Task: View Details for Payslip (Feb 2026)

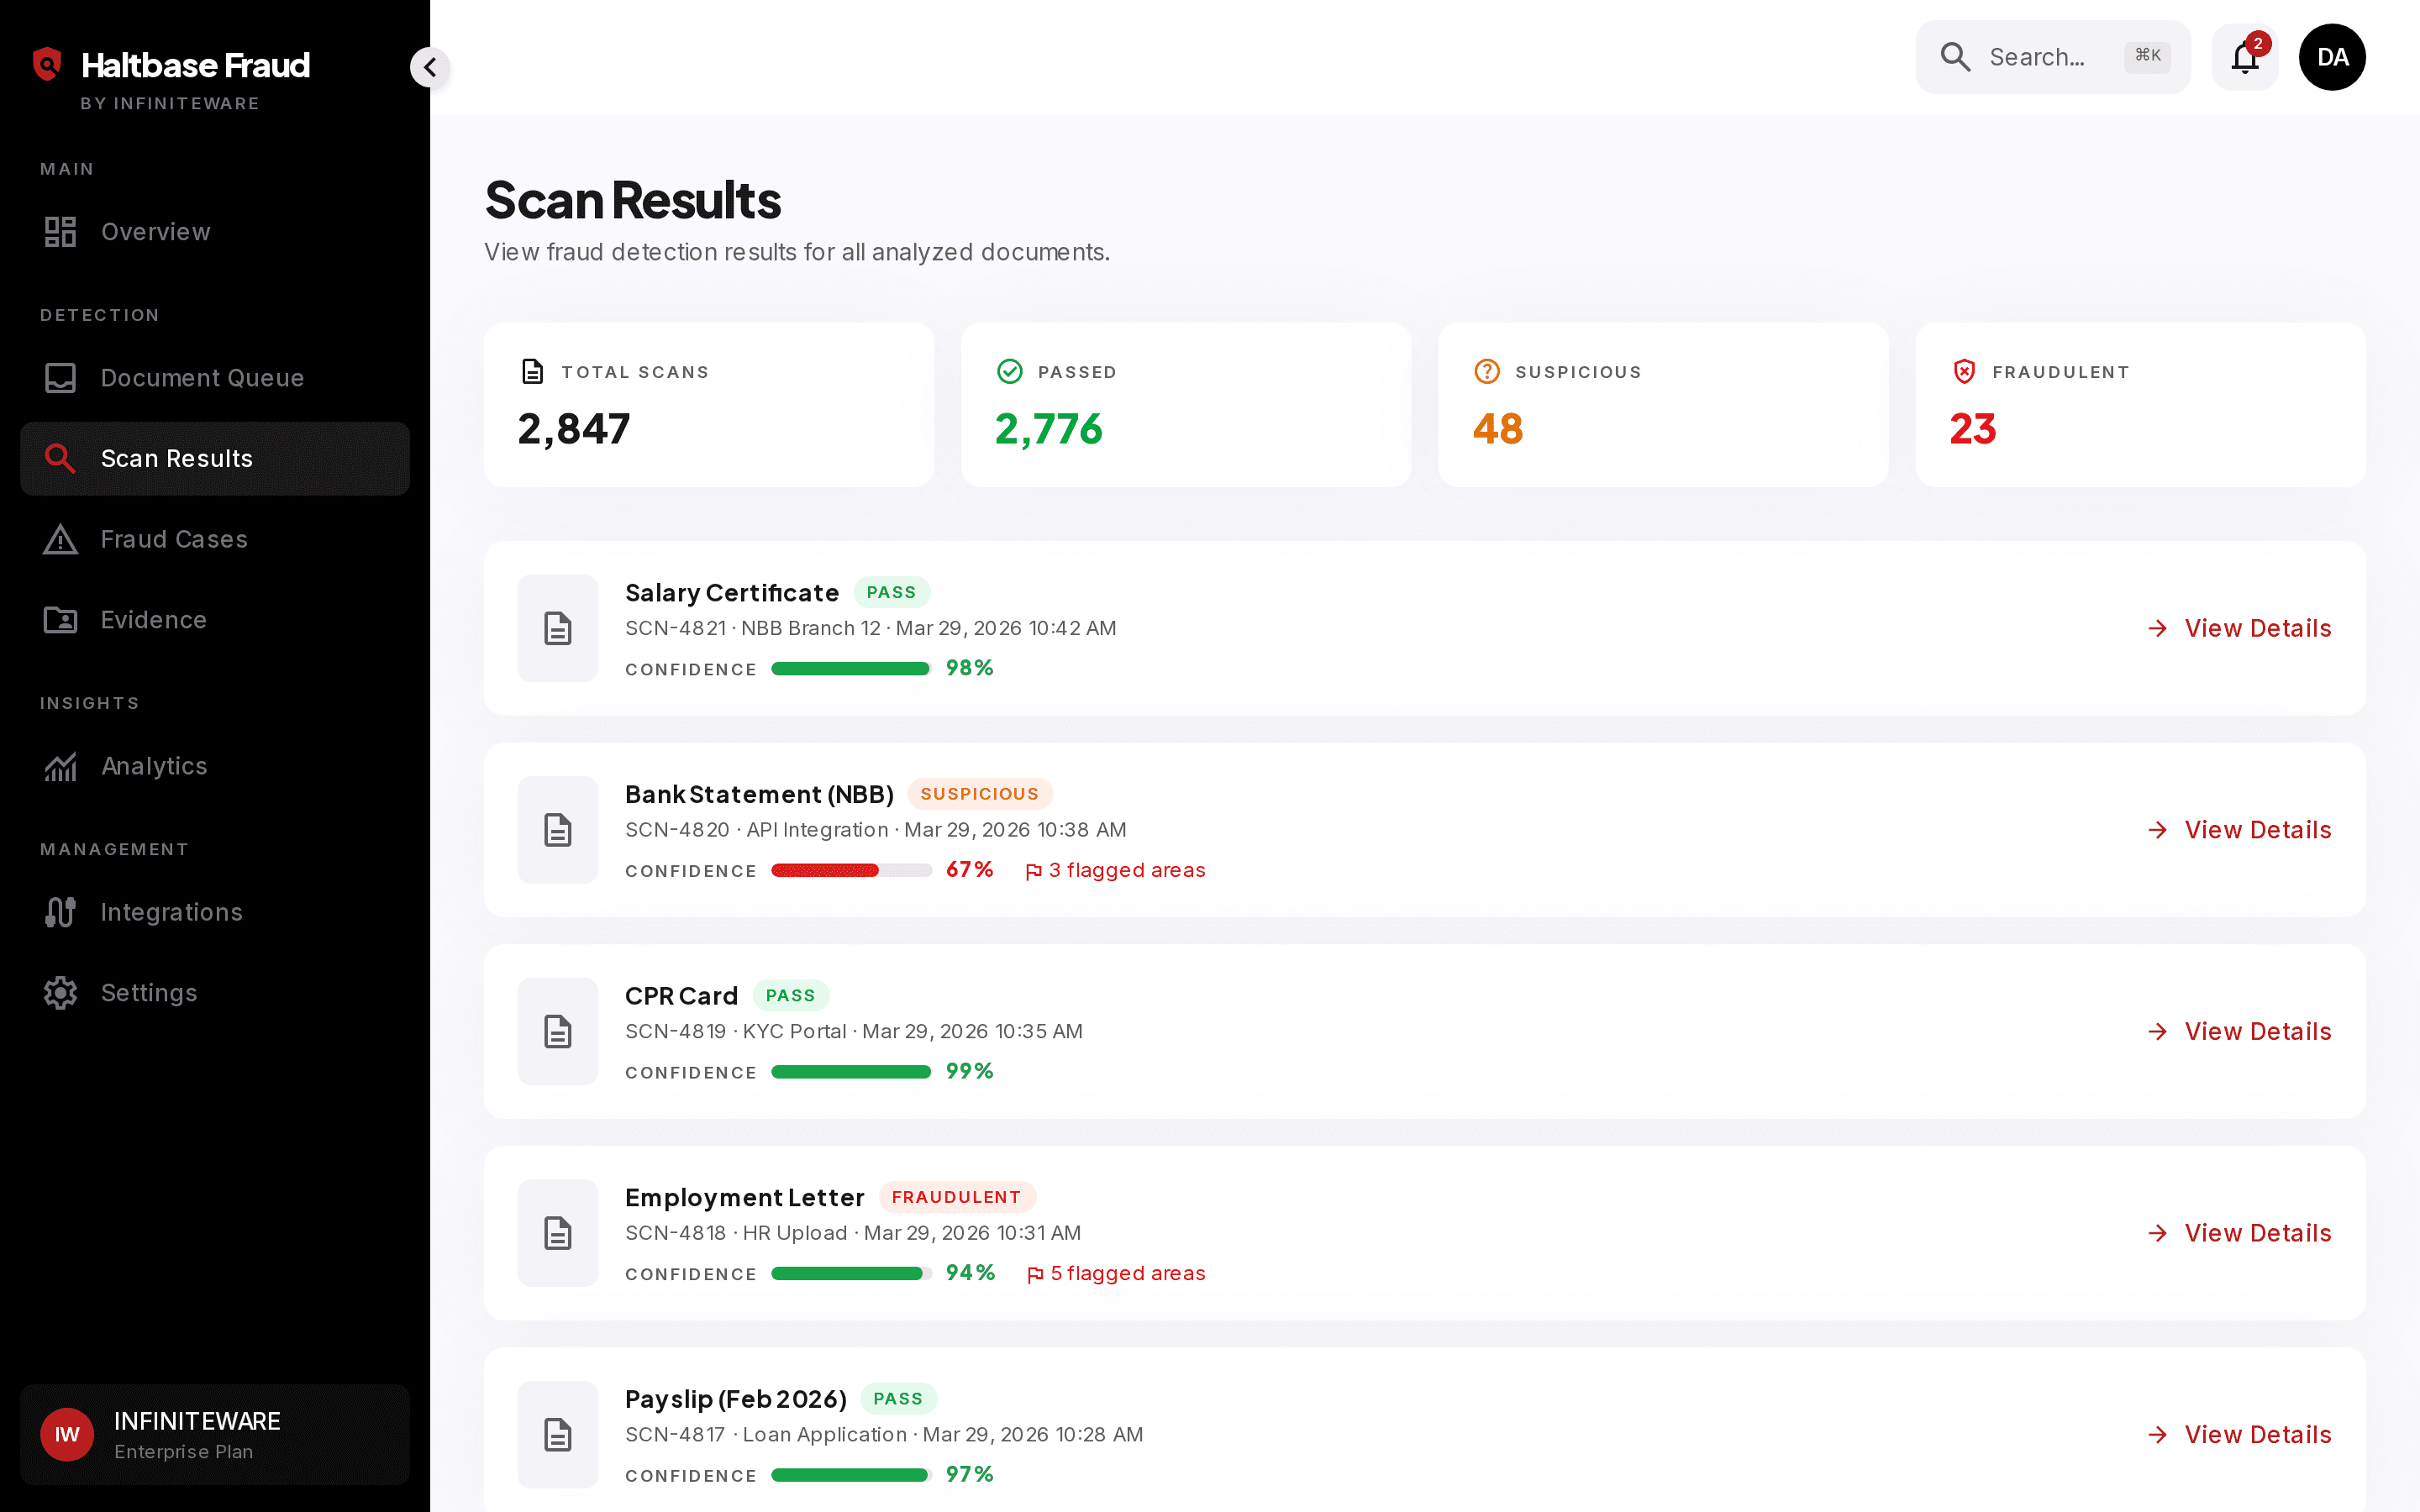Action: tap(2239, 1435)
